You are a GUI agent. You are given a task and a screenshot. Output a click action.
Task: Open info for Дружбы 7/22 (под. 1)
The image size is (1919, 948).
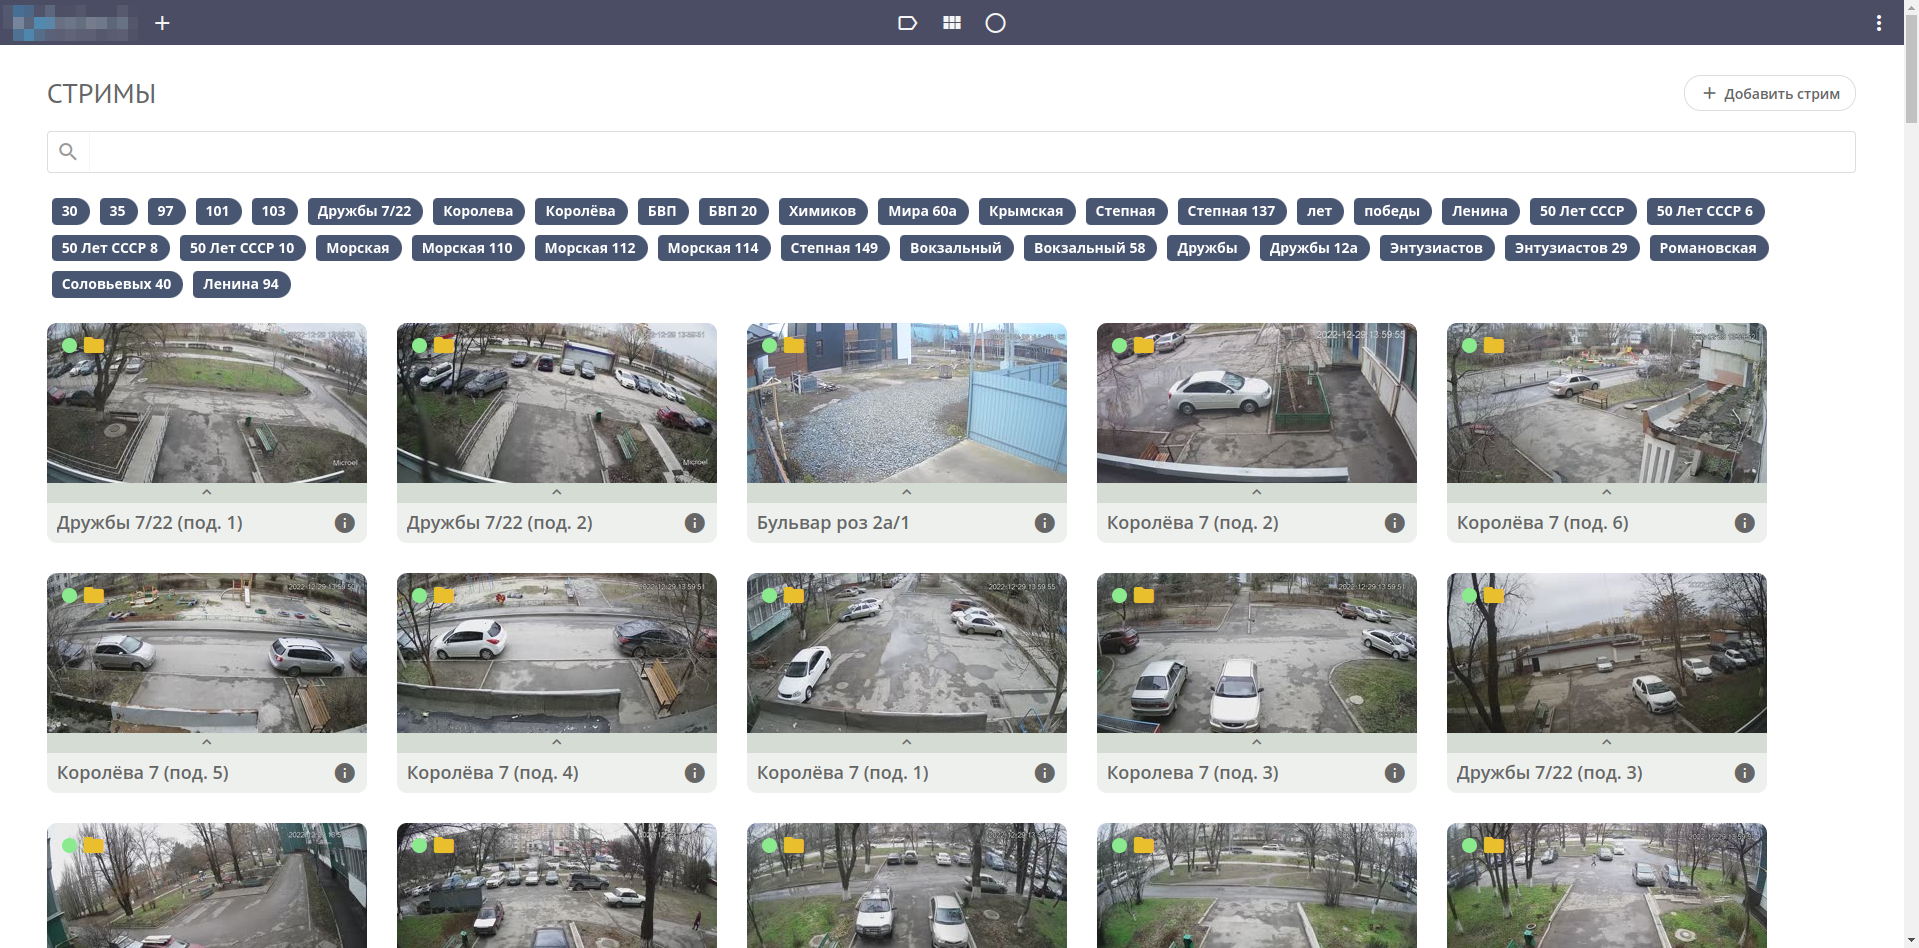tap(345, 523)
